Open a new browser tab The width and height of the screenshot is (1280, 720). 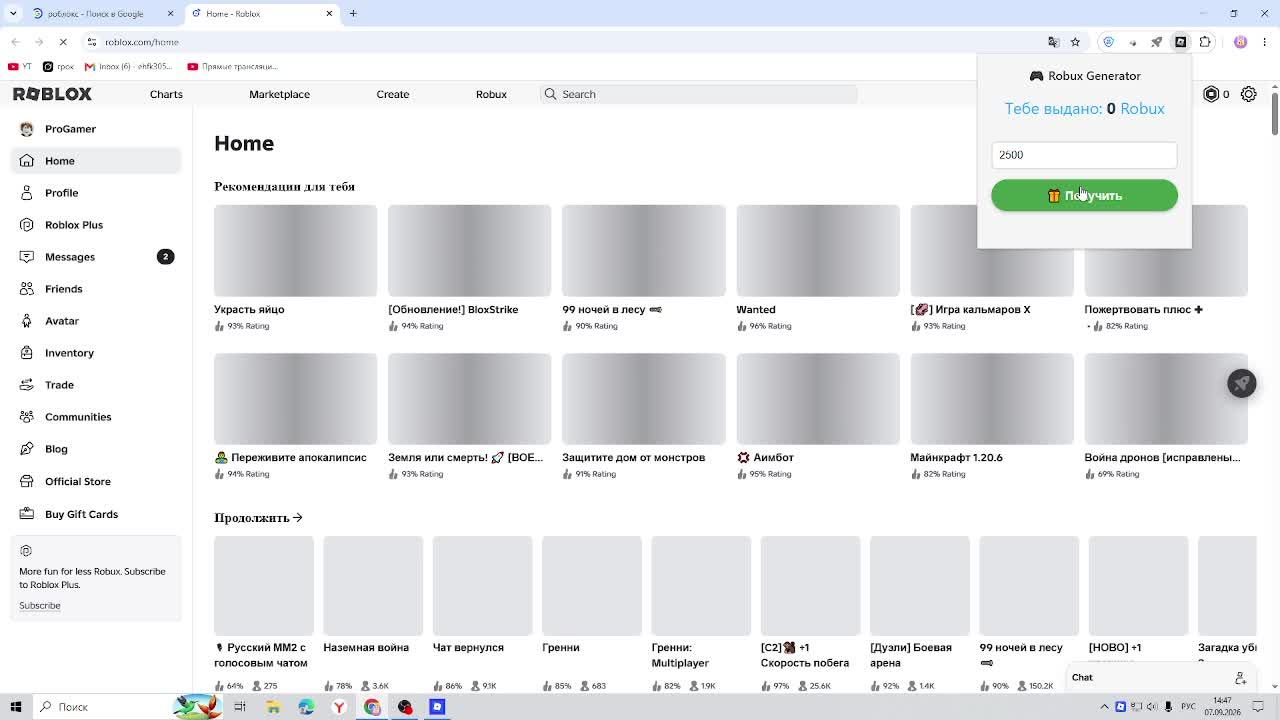point(353,14)
